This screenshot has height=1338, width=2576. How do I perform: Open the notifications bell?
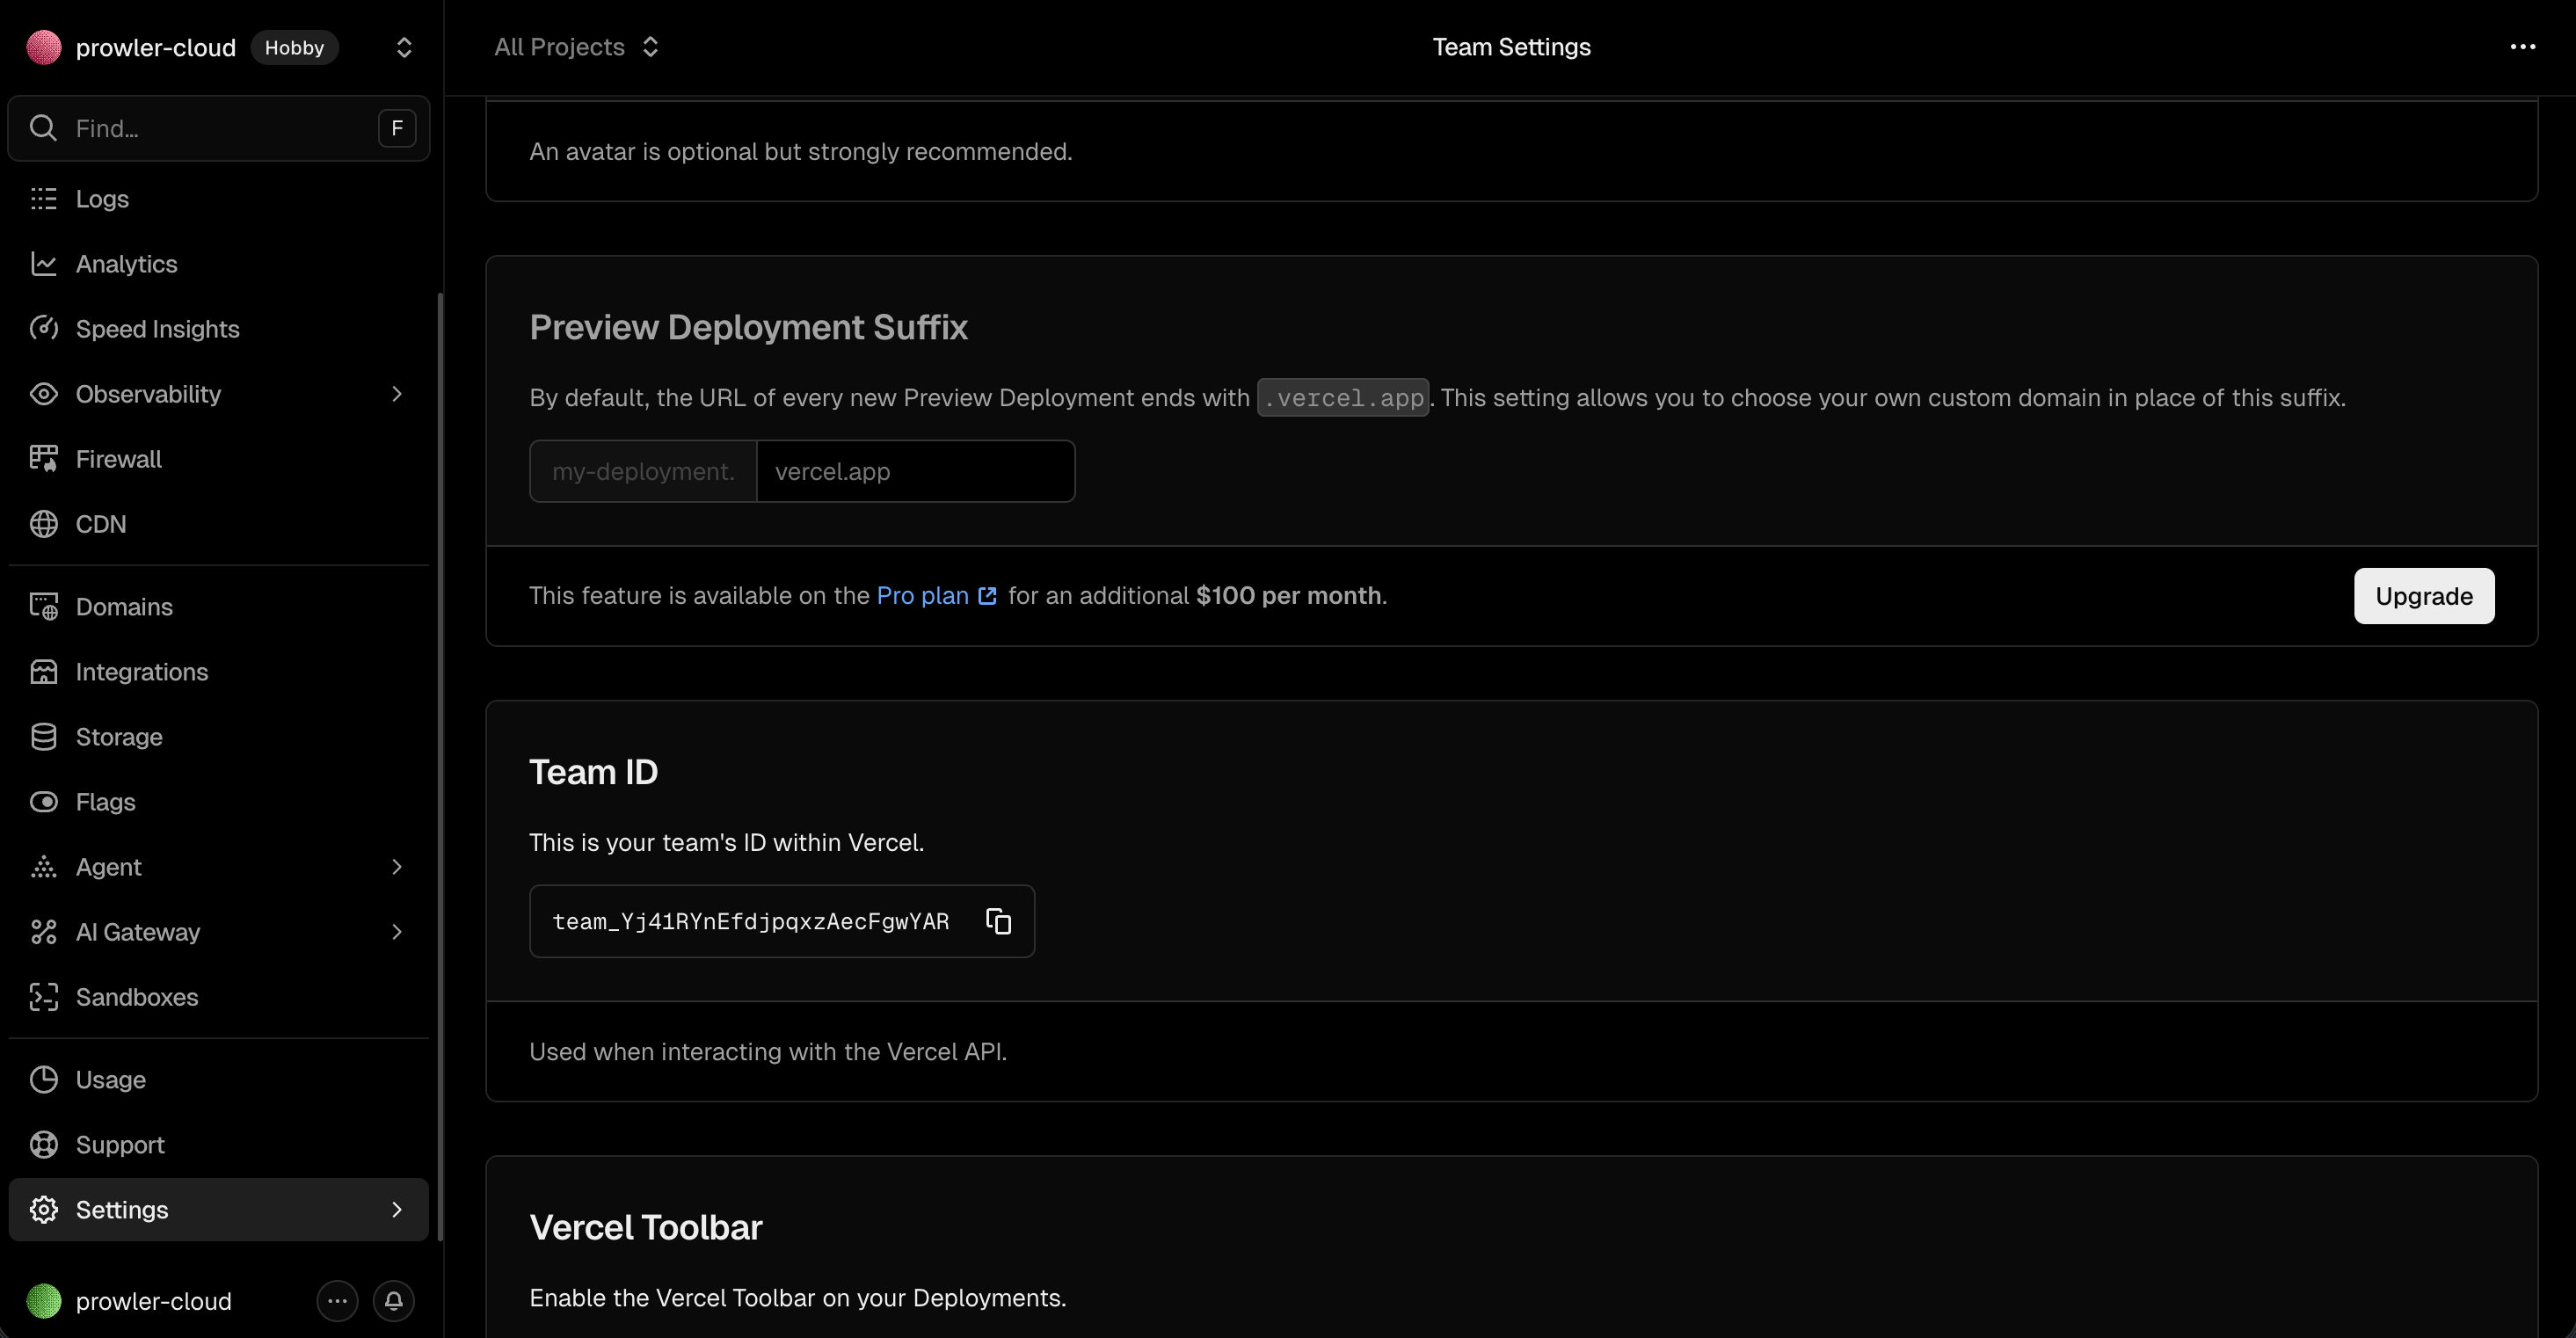point(394,1301)
